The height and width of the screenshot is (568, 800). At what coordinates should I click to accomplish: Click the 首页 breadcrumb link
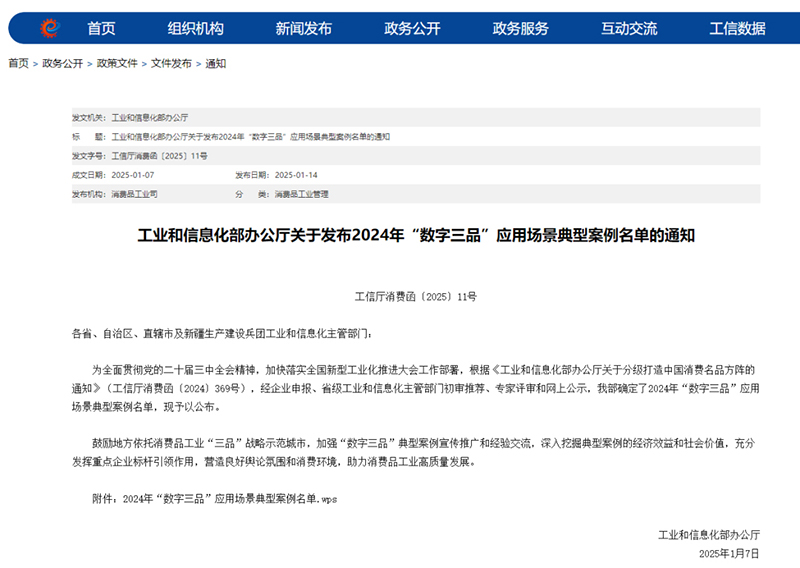tap(18, 63)
